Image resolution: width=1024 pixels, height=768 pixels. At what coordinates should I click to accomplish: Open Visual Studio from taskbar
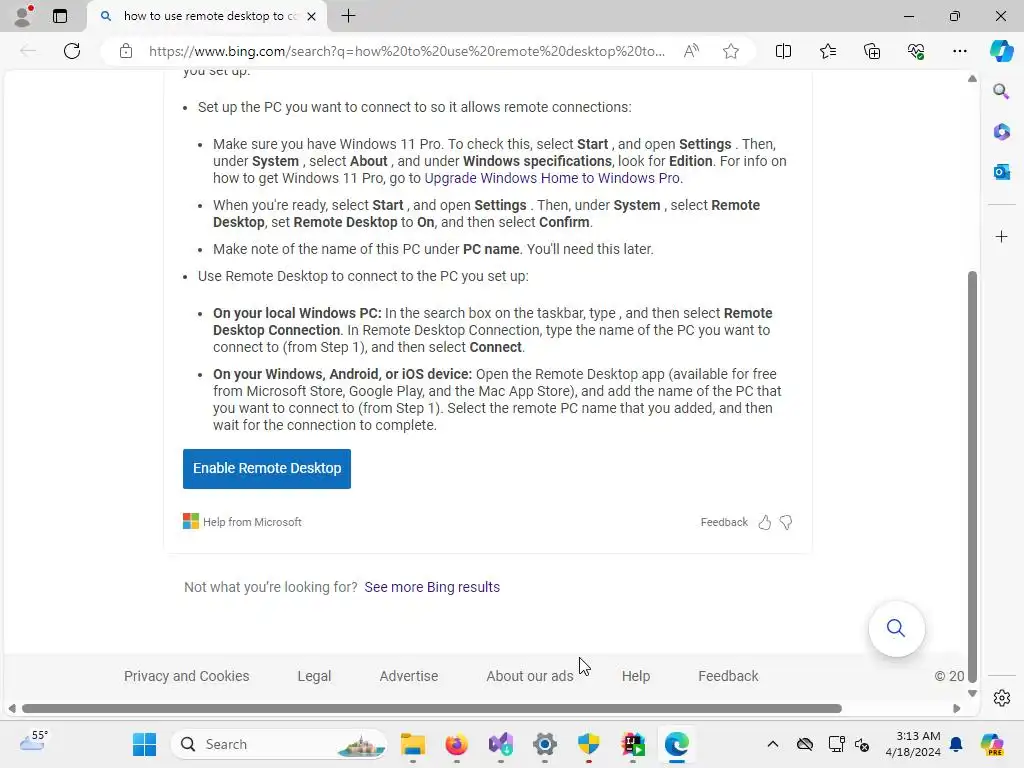(x=501, y=744)
